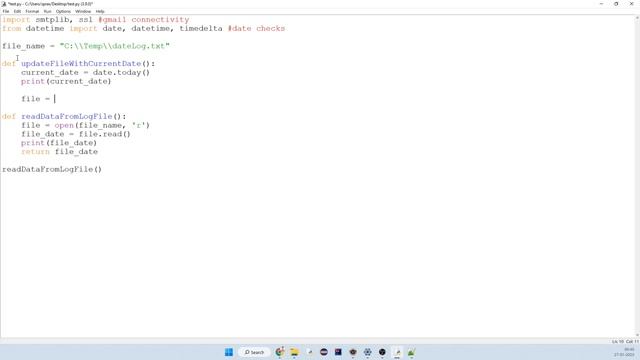Click the 'def readDataFromLogFile():' definition
Viewport: 640px width, 360px height.
coord(64,116)
